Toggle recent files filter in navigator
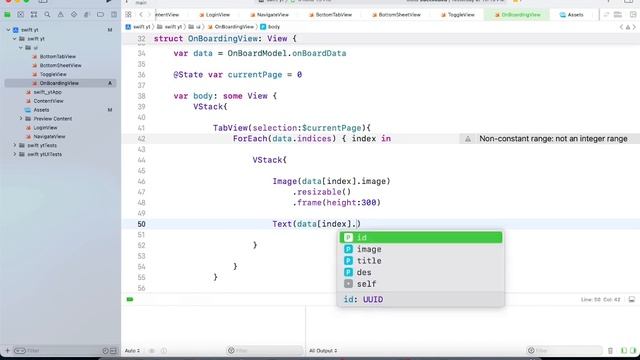The height and width of the screenshot is (360, 640). [105, 351]
